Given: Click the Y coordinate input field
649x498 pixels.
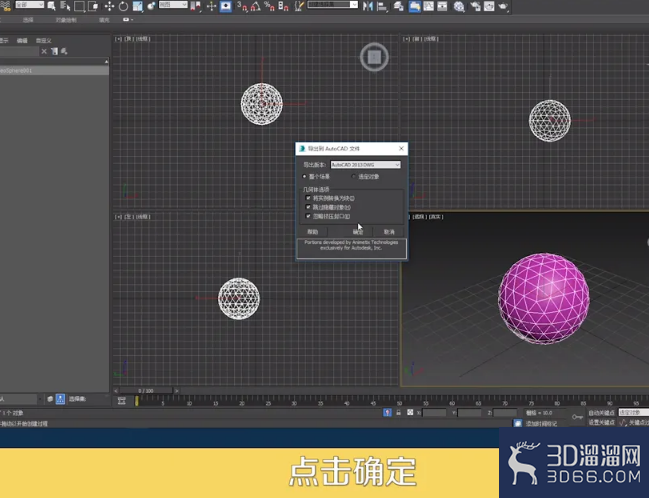Looking at the screenshot, I should click(x=469, y=413).
